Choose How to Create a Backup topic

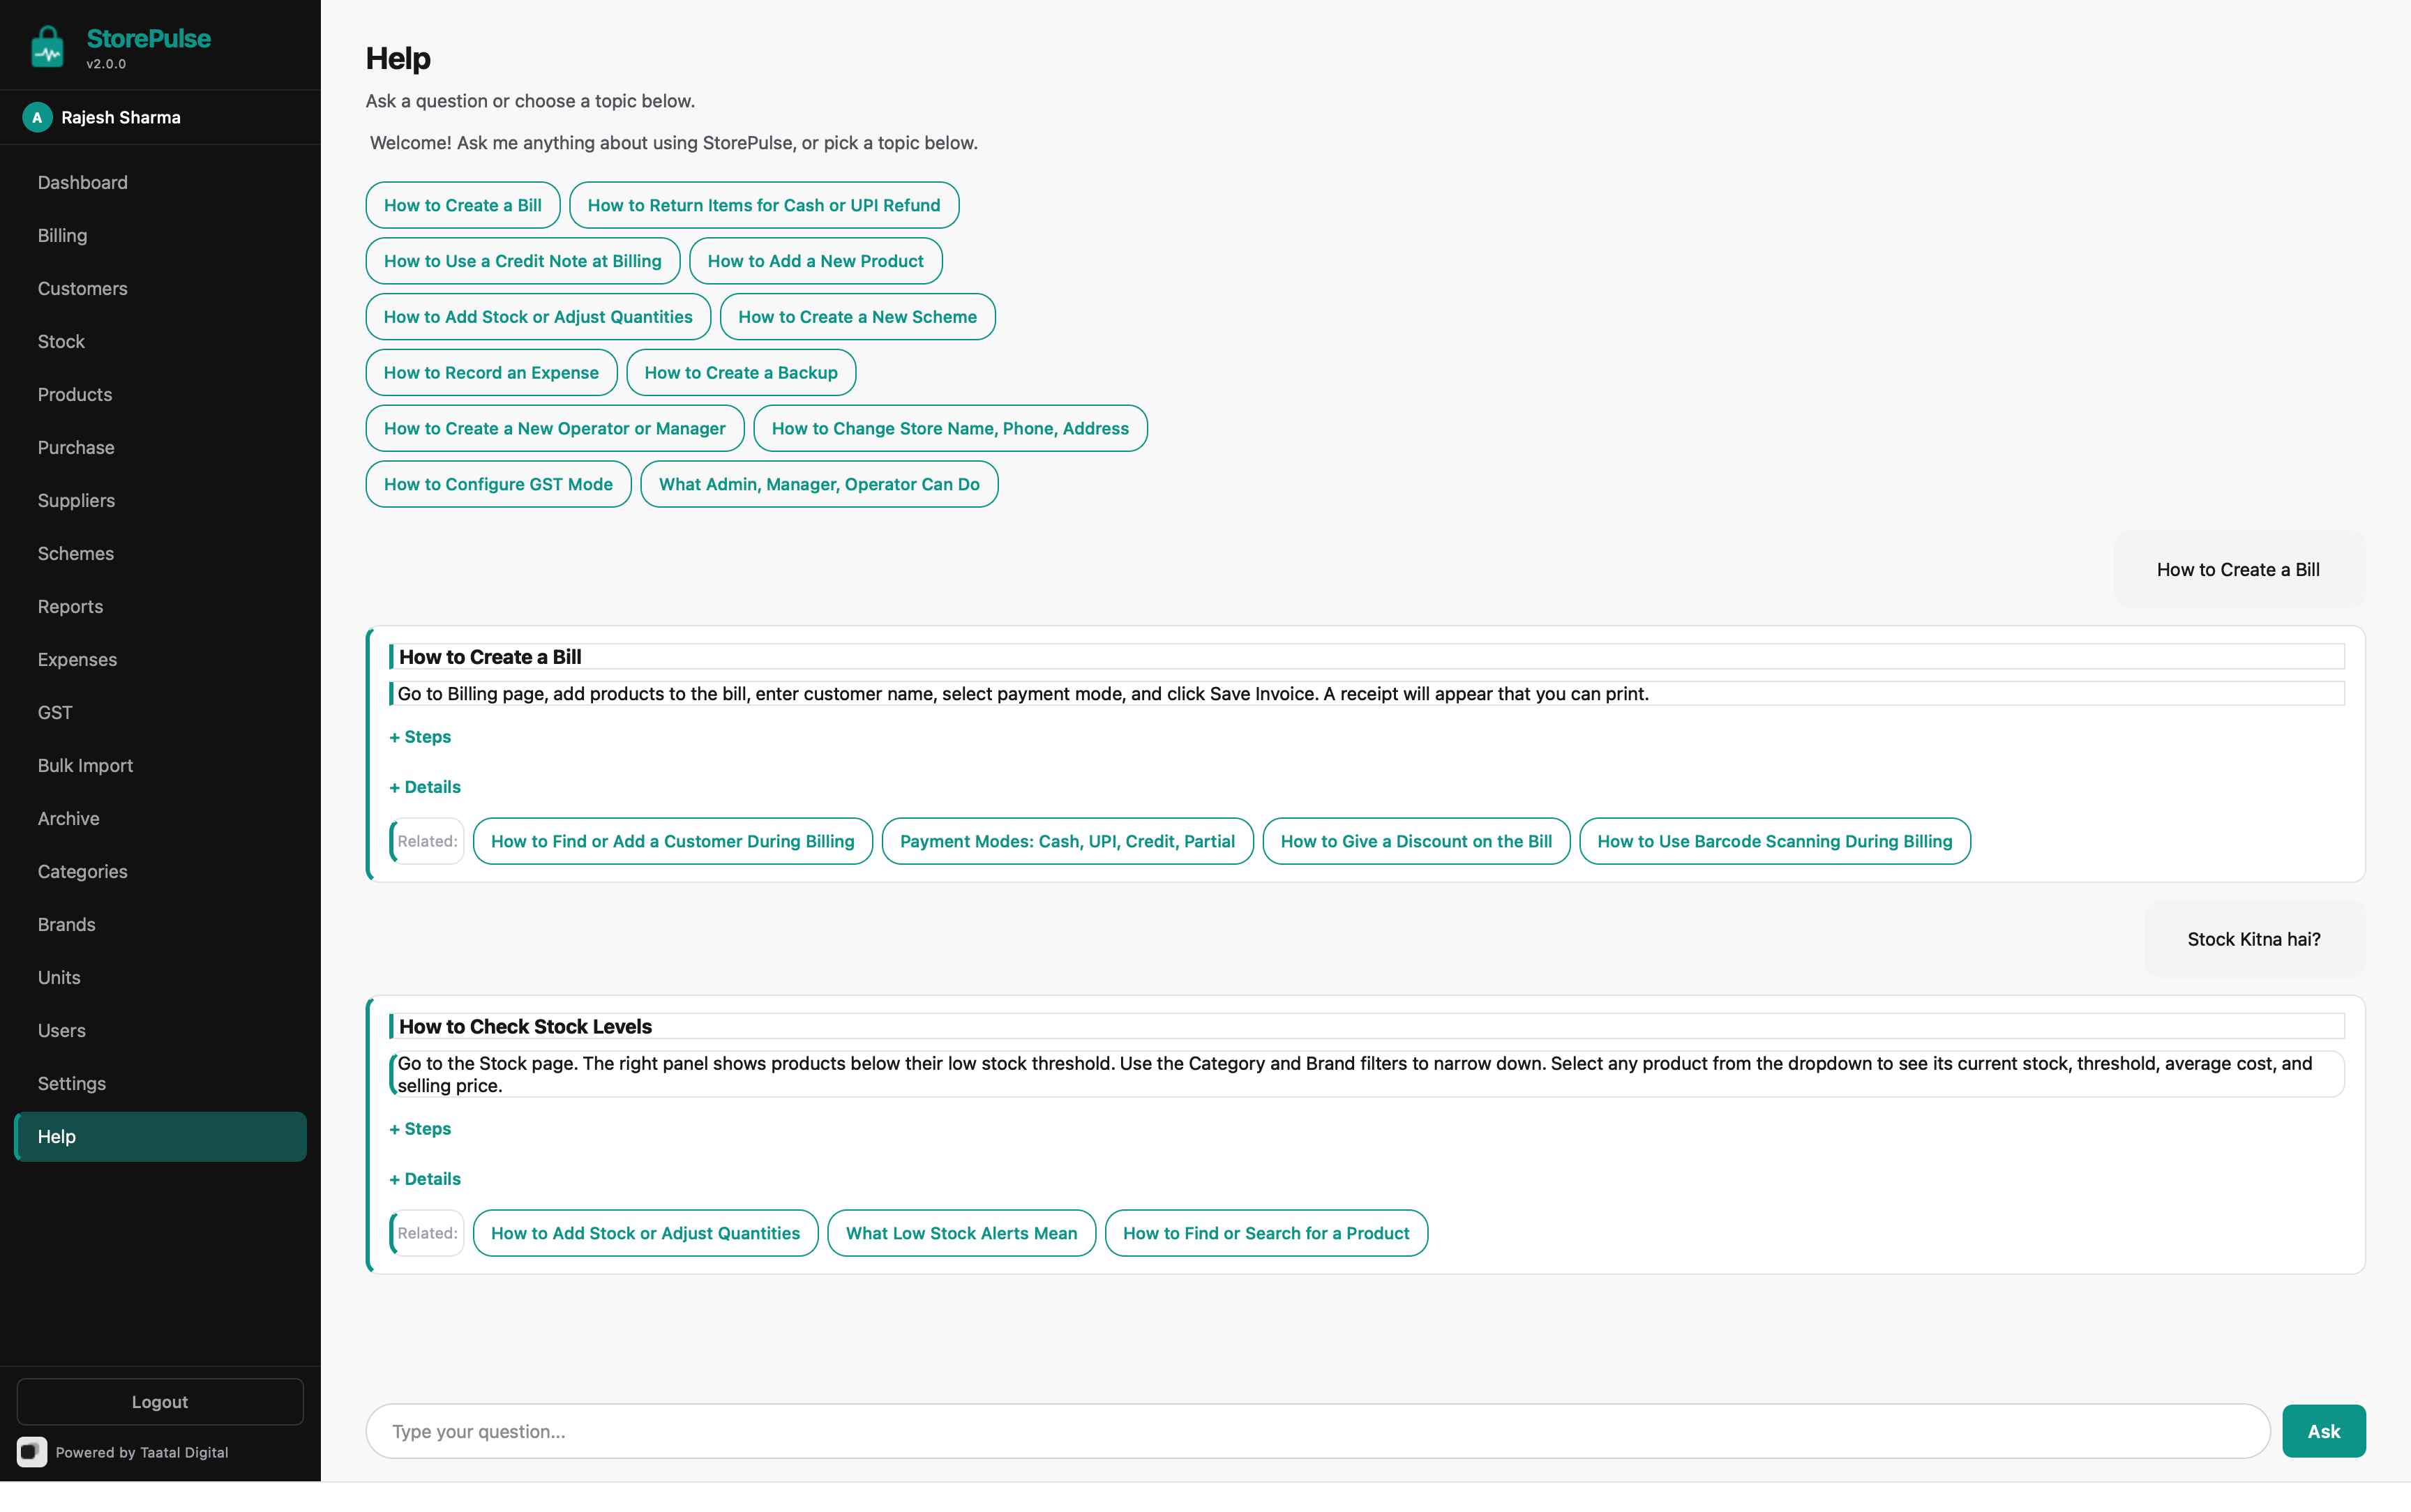(741, 373)
